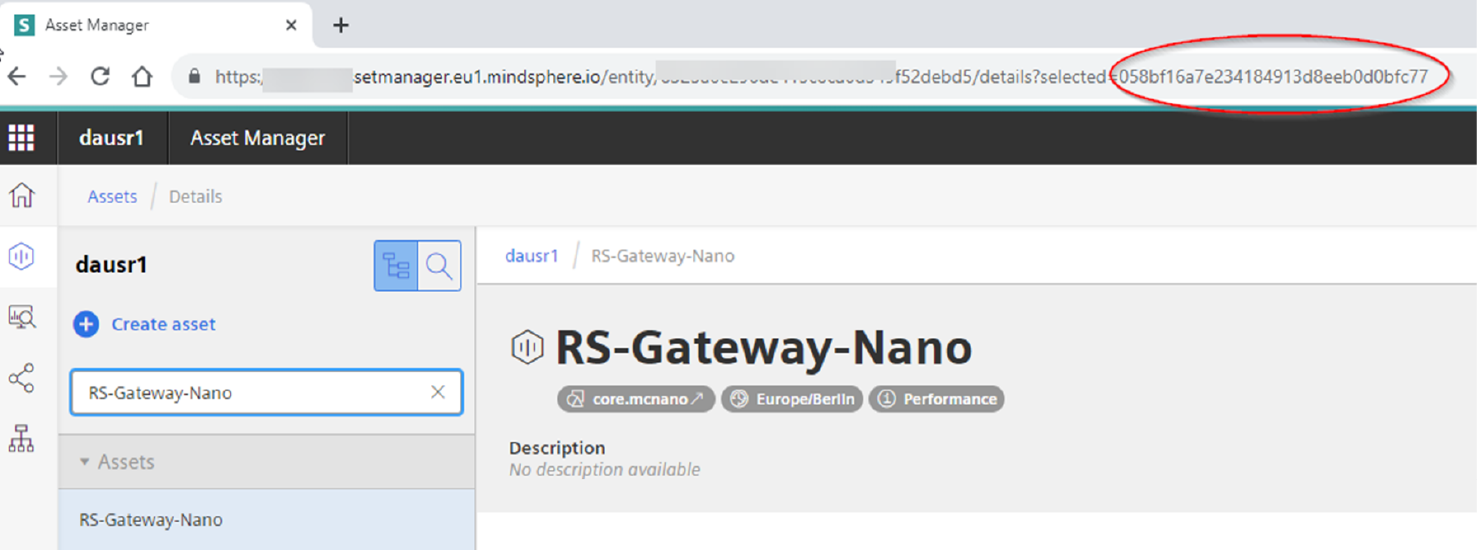Select RS-Gateway-Nano in assets list
The width and height of the screenshot is (1477, 551).
266,520
